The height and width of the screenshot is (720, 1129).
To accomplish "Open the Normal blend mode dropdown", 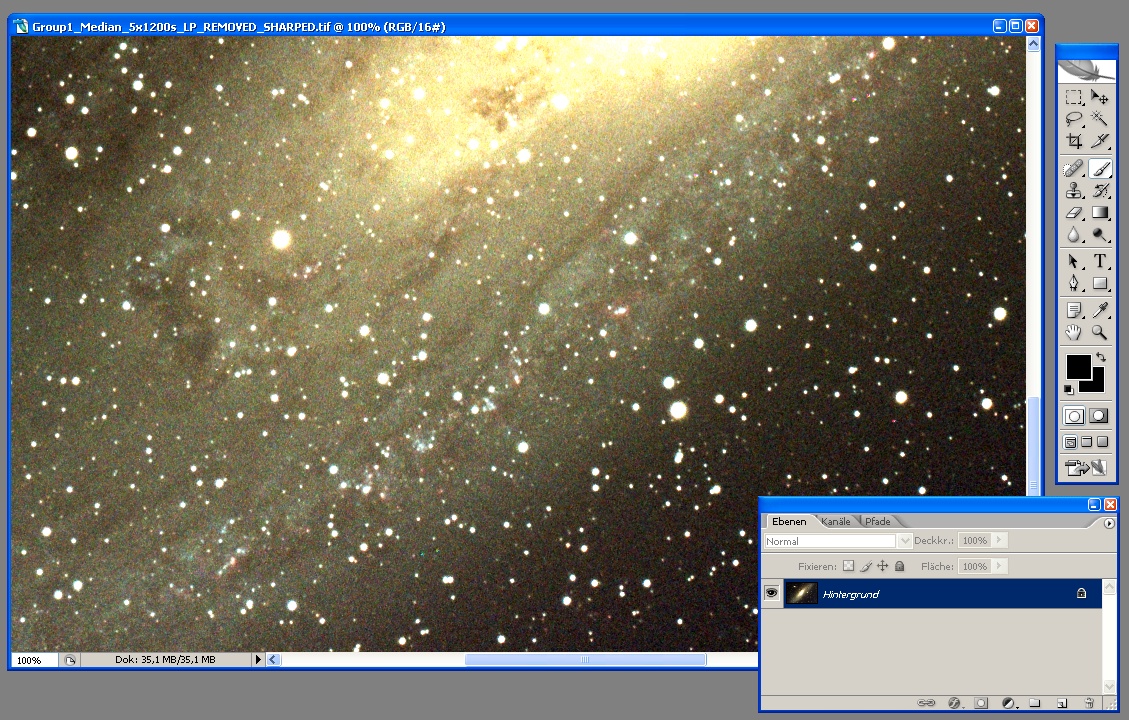I will point(904,541).
